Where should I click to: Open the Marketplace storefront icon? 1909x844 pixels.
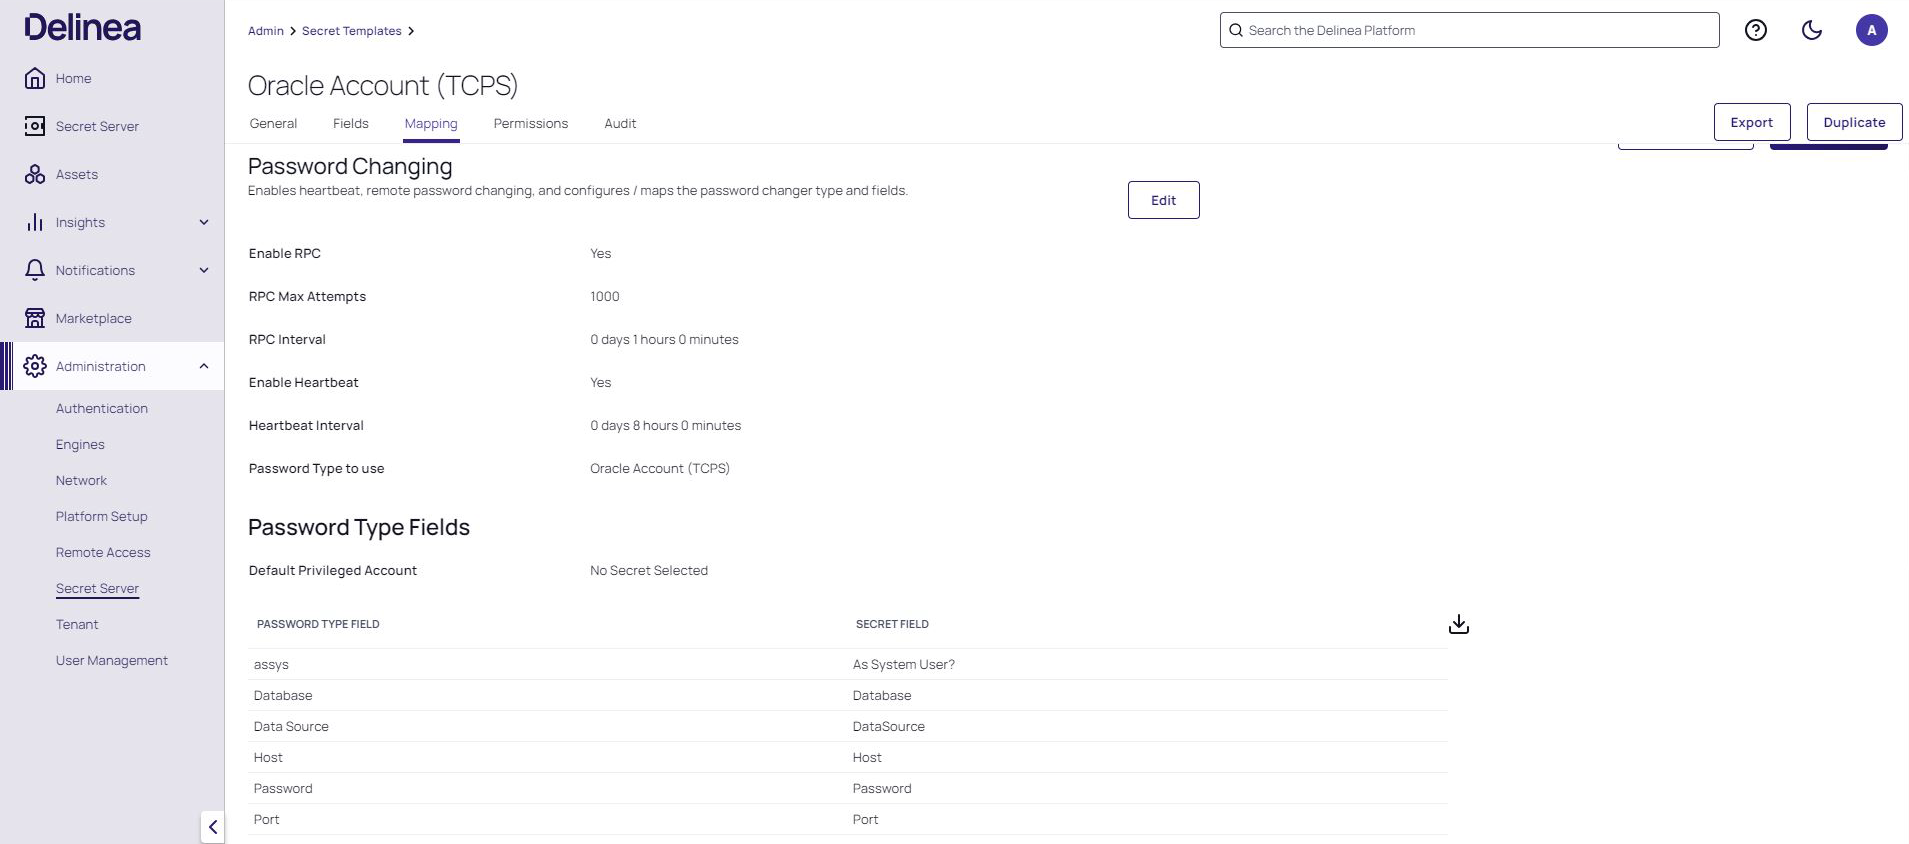(x=35, y=318)
